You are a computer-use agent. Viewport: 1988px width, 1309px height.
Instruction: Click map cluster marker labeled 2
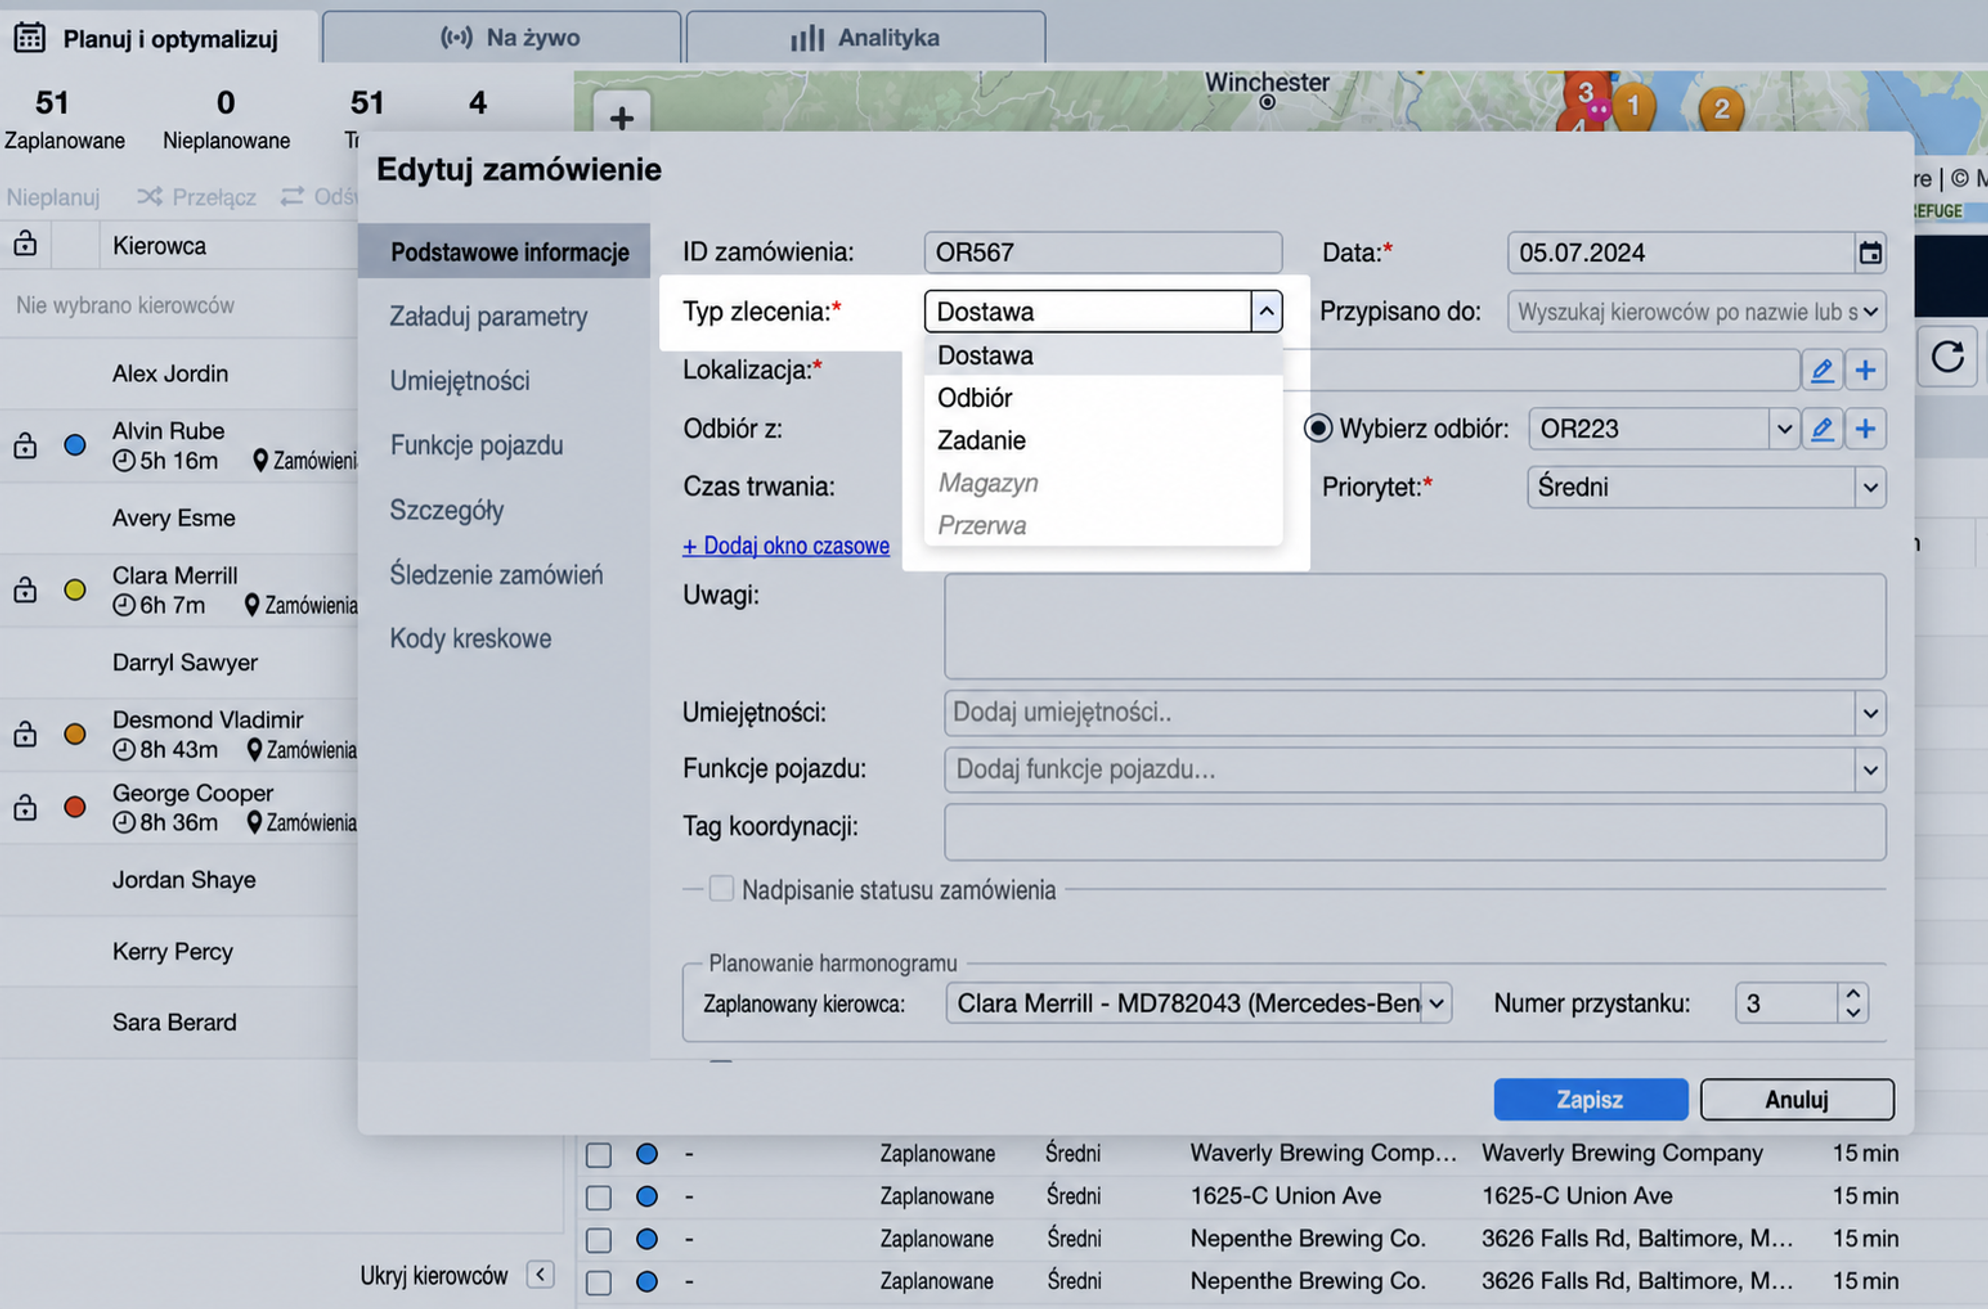tap(1721, 108)
